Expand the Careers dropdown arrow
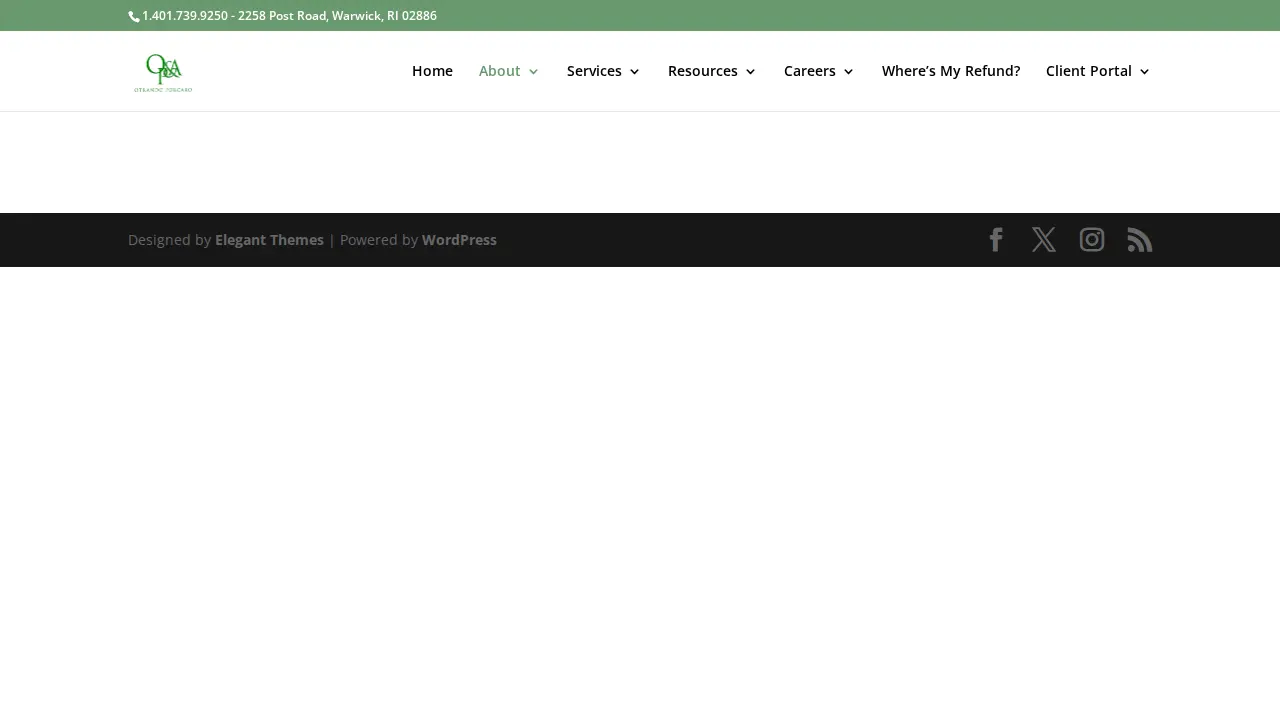Viewport: 1280px width, 720px height. pyautogui.click(x=848, y=72)
